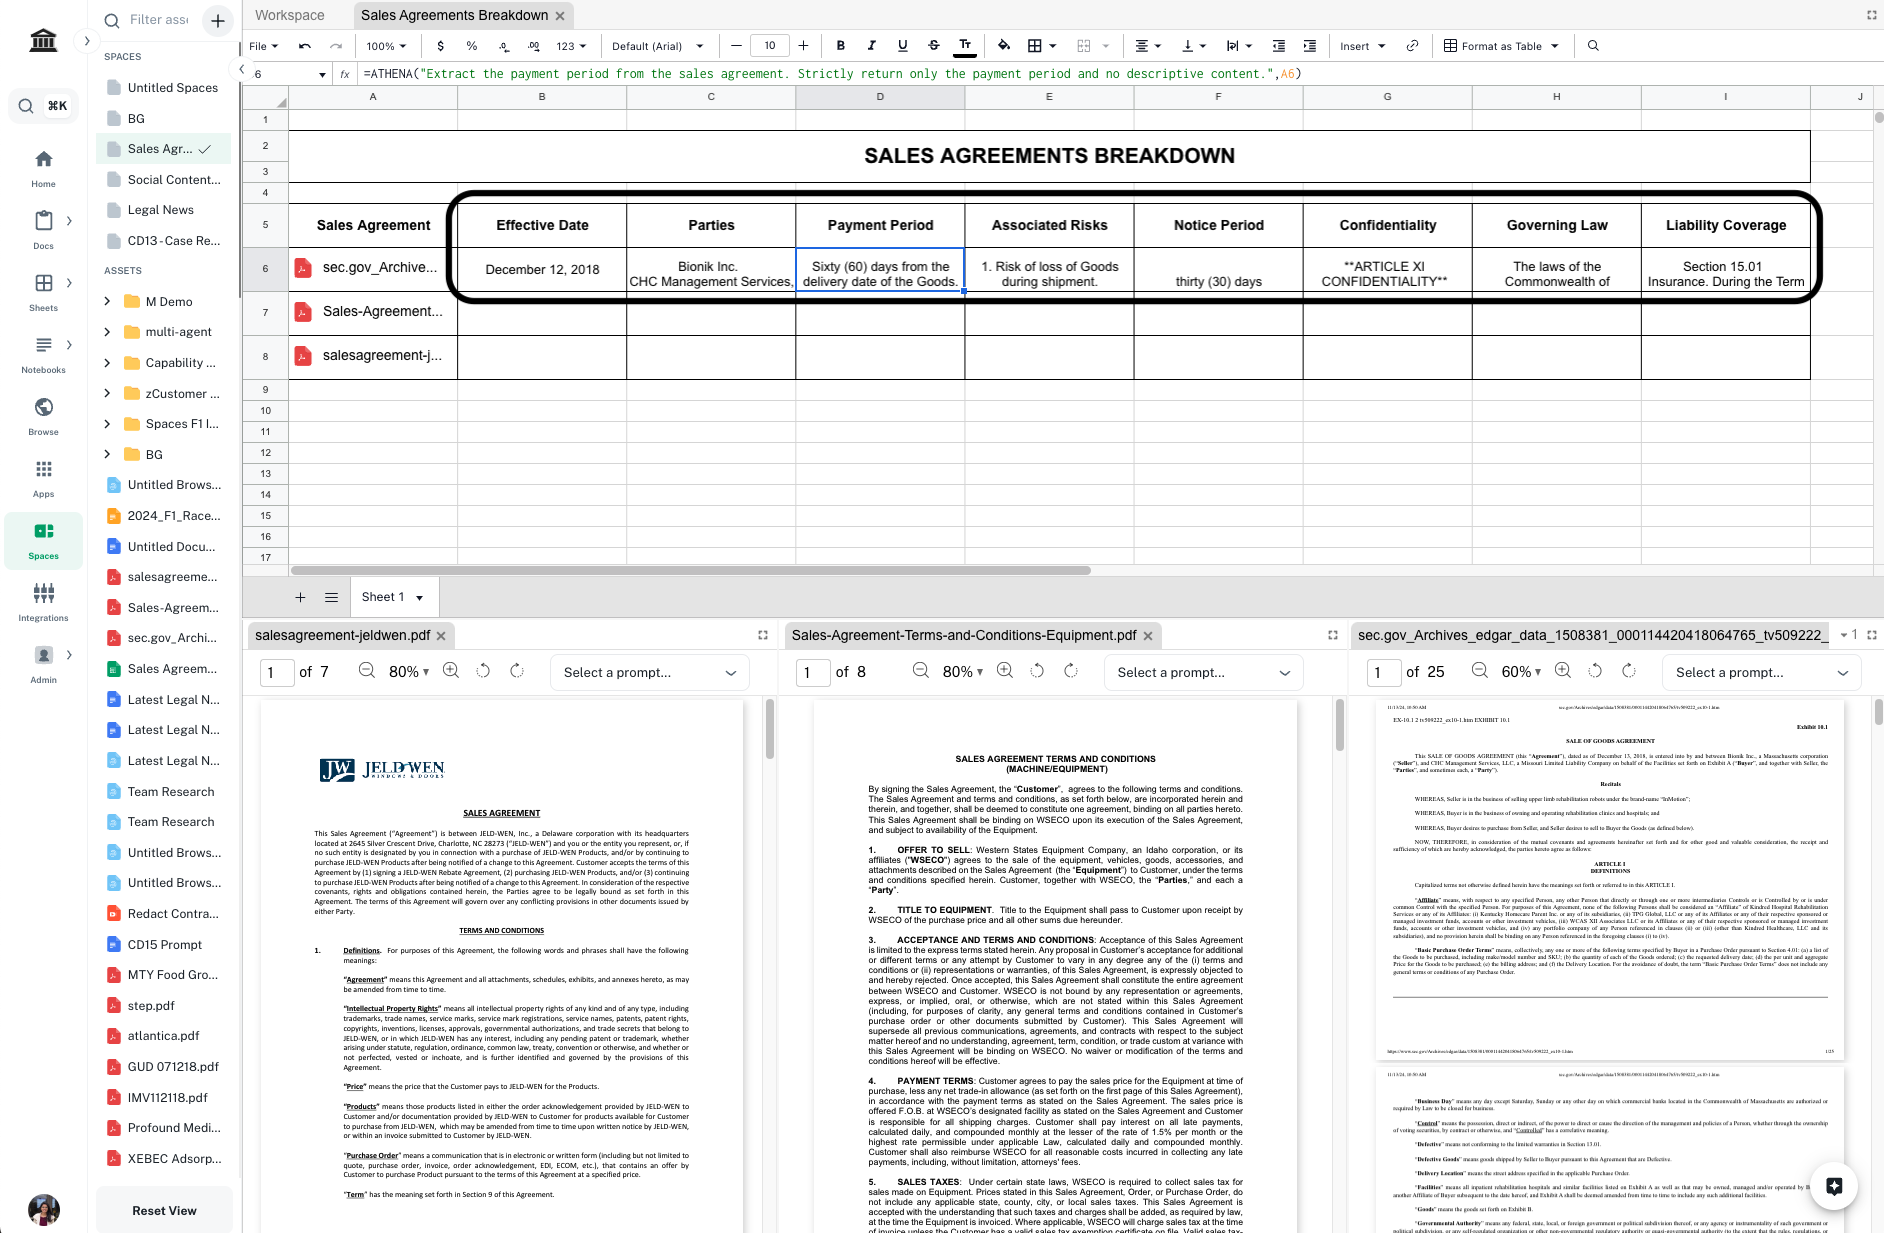Zoom in on salesagreement-jeldwen.pdf viewer
Screen dimensions: 1884x1233
[x=451, y=671]
